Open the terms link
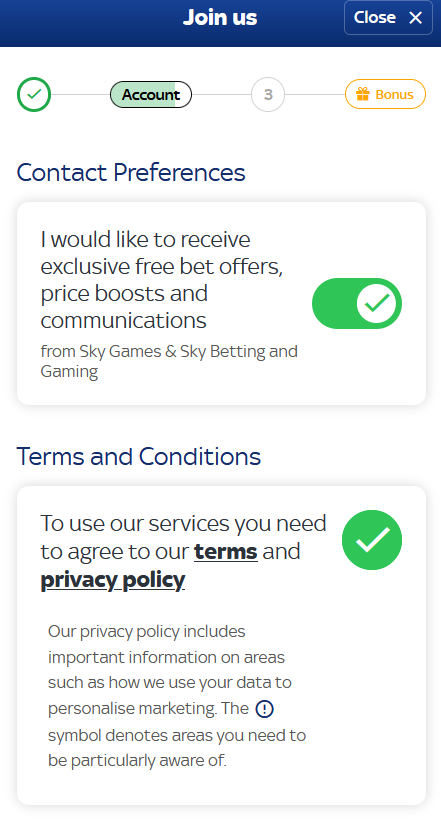 click(x=226, y=551)
